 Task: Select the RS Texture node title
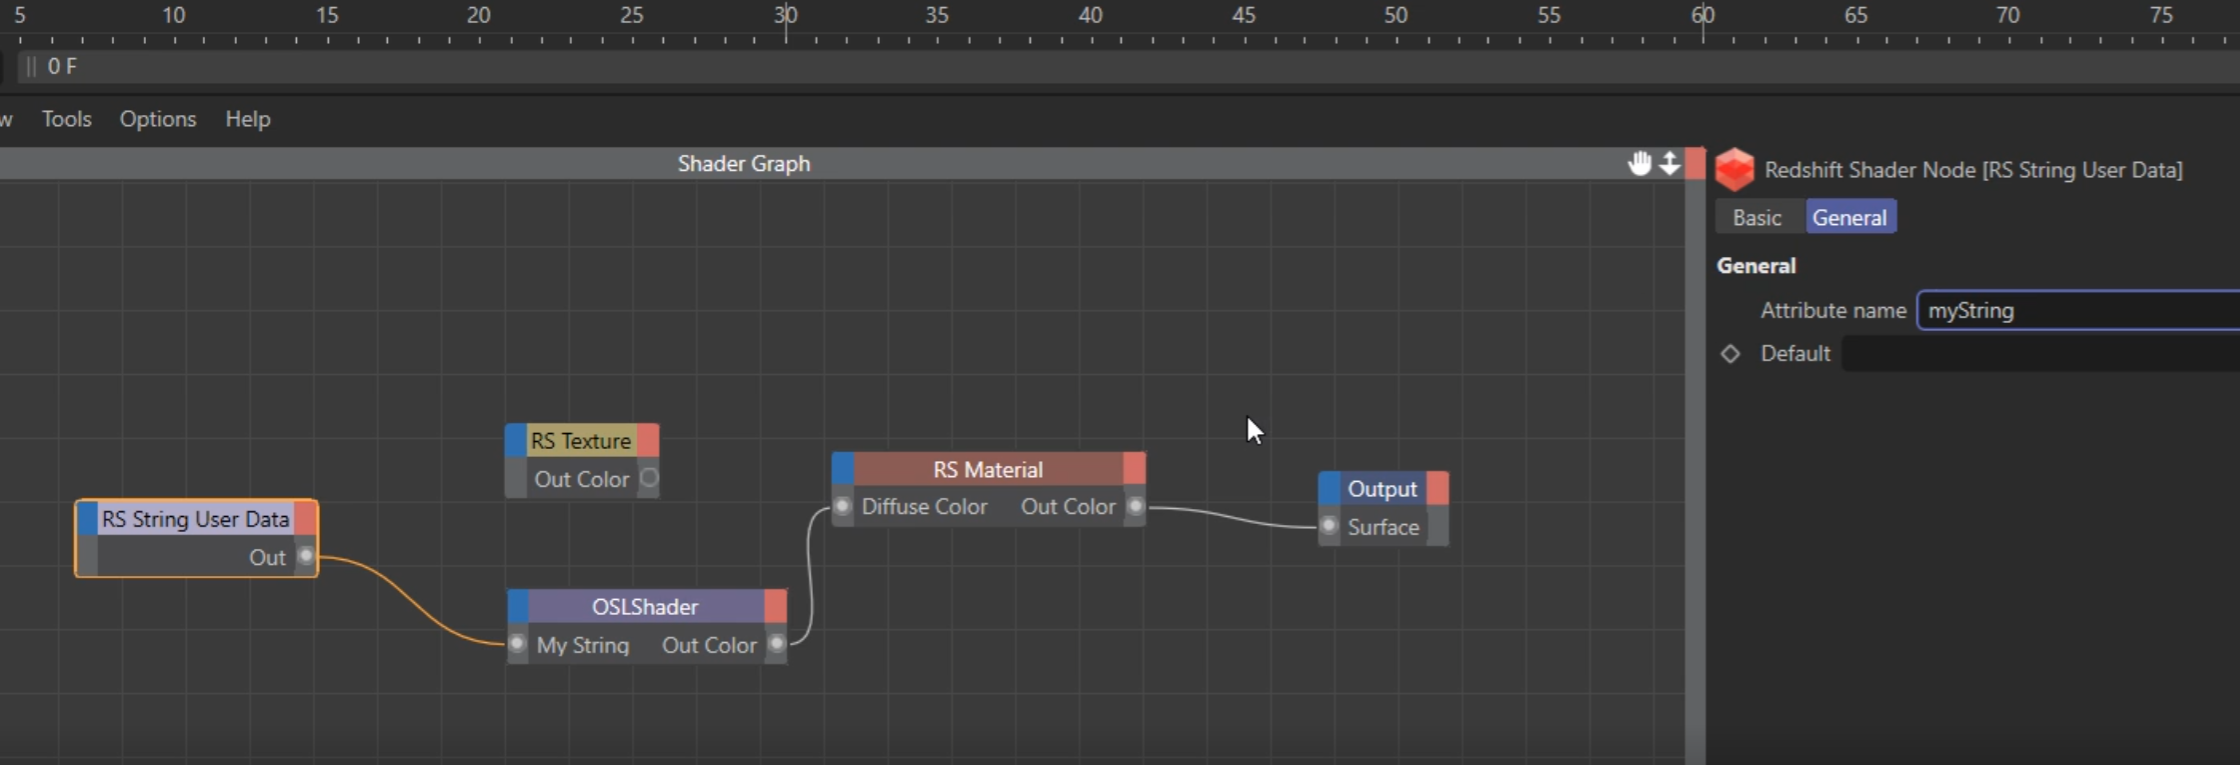tap(581, 441)
